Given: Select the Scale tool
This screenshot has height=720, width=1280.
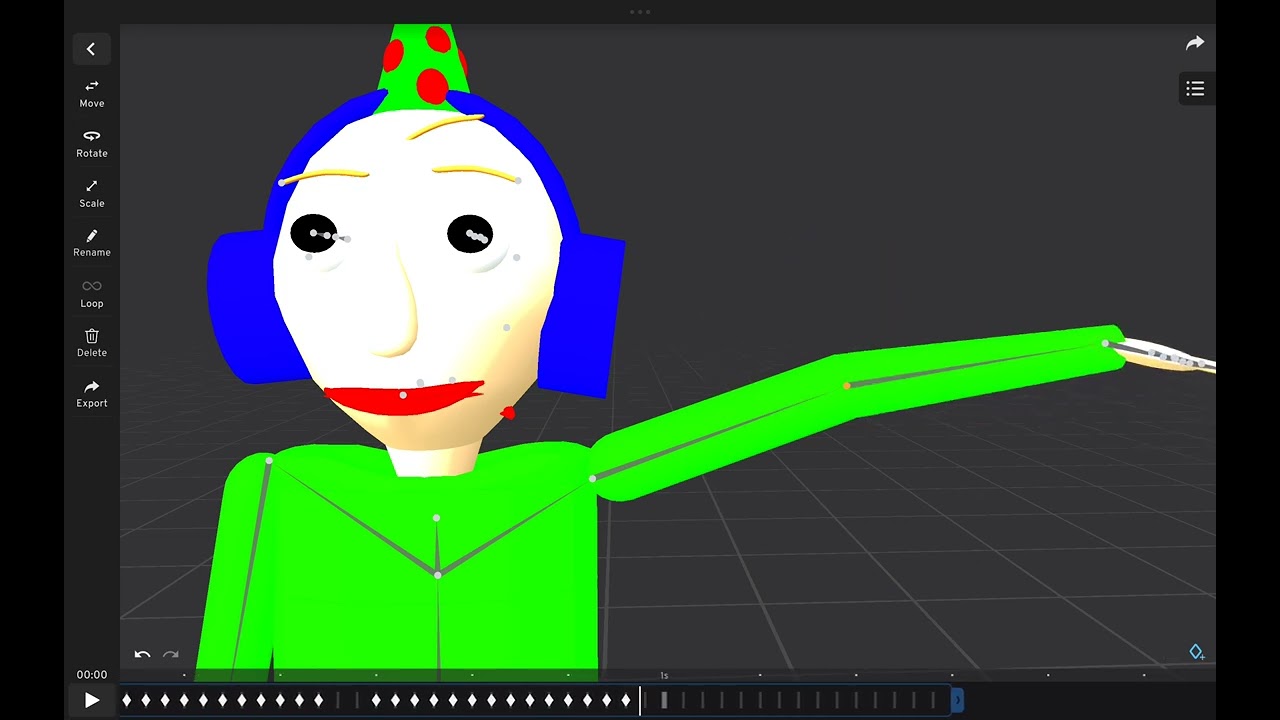Looking at the screenshot, I should point(92,194).
